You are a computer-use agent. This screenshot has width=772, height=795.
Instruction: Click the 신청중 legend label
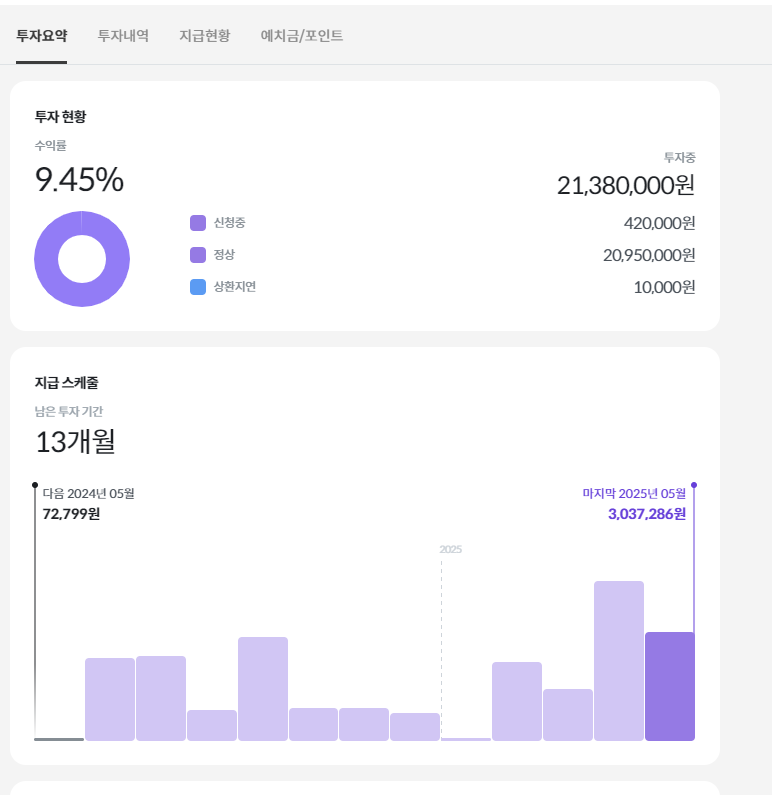(x=230, y=223)
